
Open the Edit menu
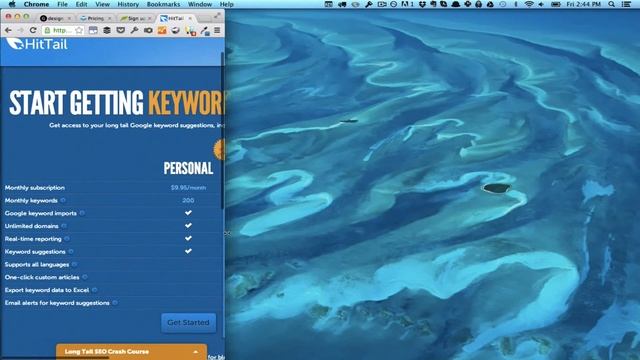pyautogui.click(x=81, y=4)
